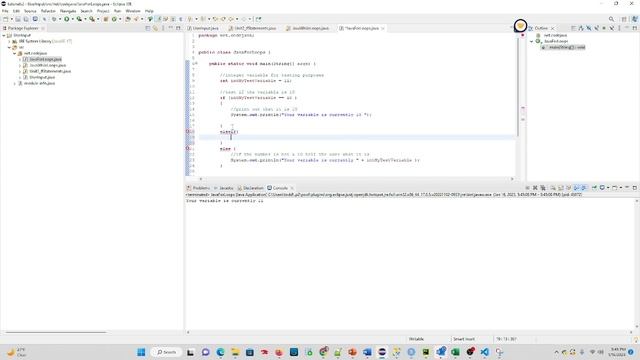Click the New Java Class toolbar icon
The image size is (640, 360).
point(114,19)
